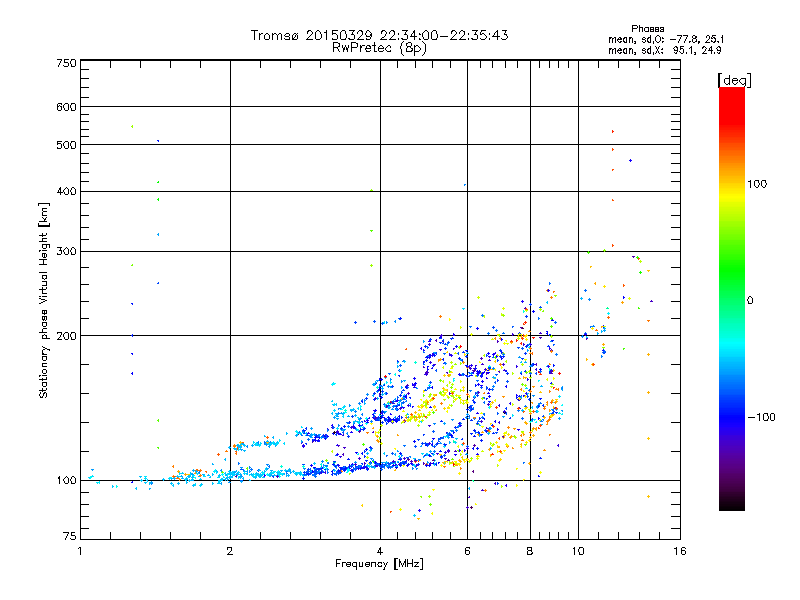800x600 pixels.
Task: Click the y-axis label '200'
Action: (66, 336)
